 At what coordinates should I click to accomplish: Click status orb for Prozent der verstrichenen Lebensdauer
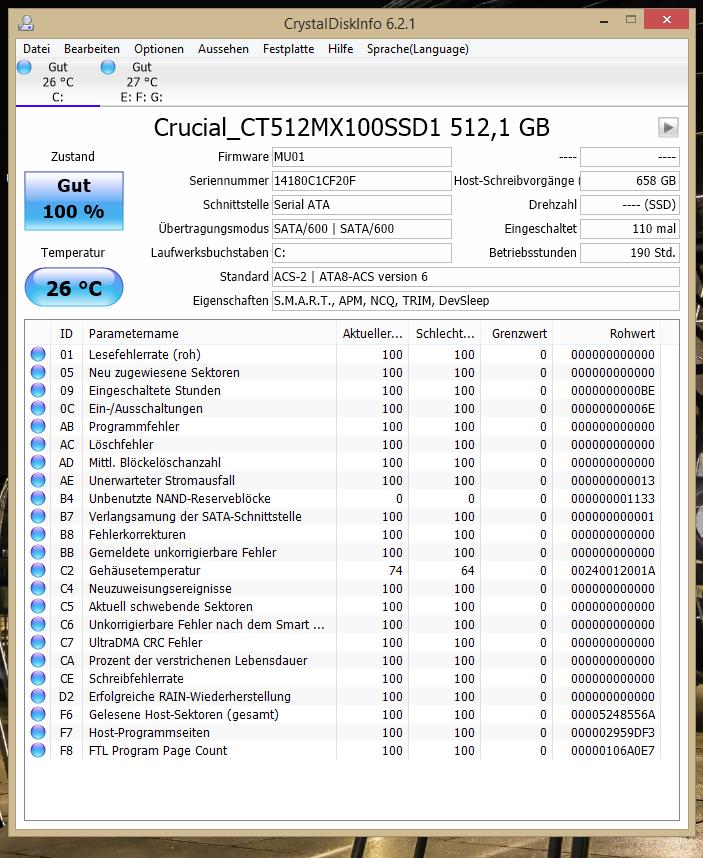click(x=38, y=660)
